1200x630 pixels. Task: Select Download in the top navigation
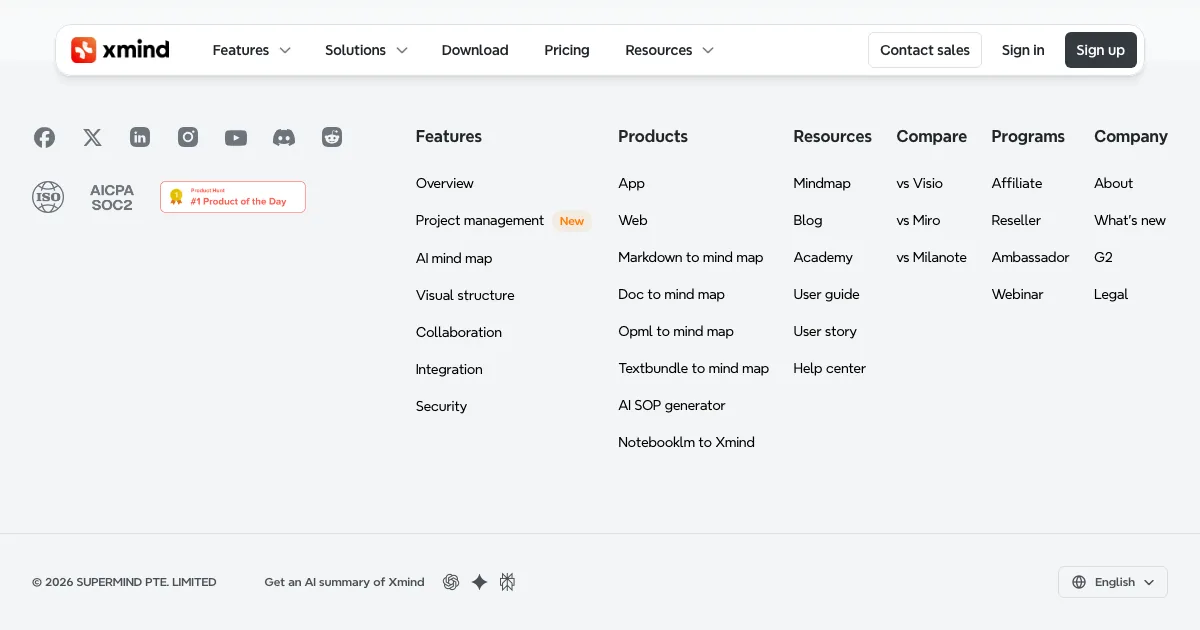475,50
